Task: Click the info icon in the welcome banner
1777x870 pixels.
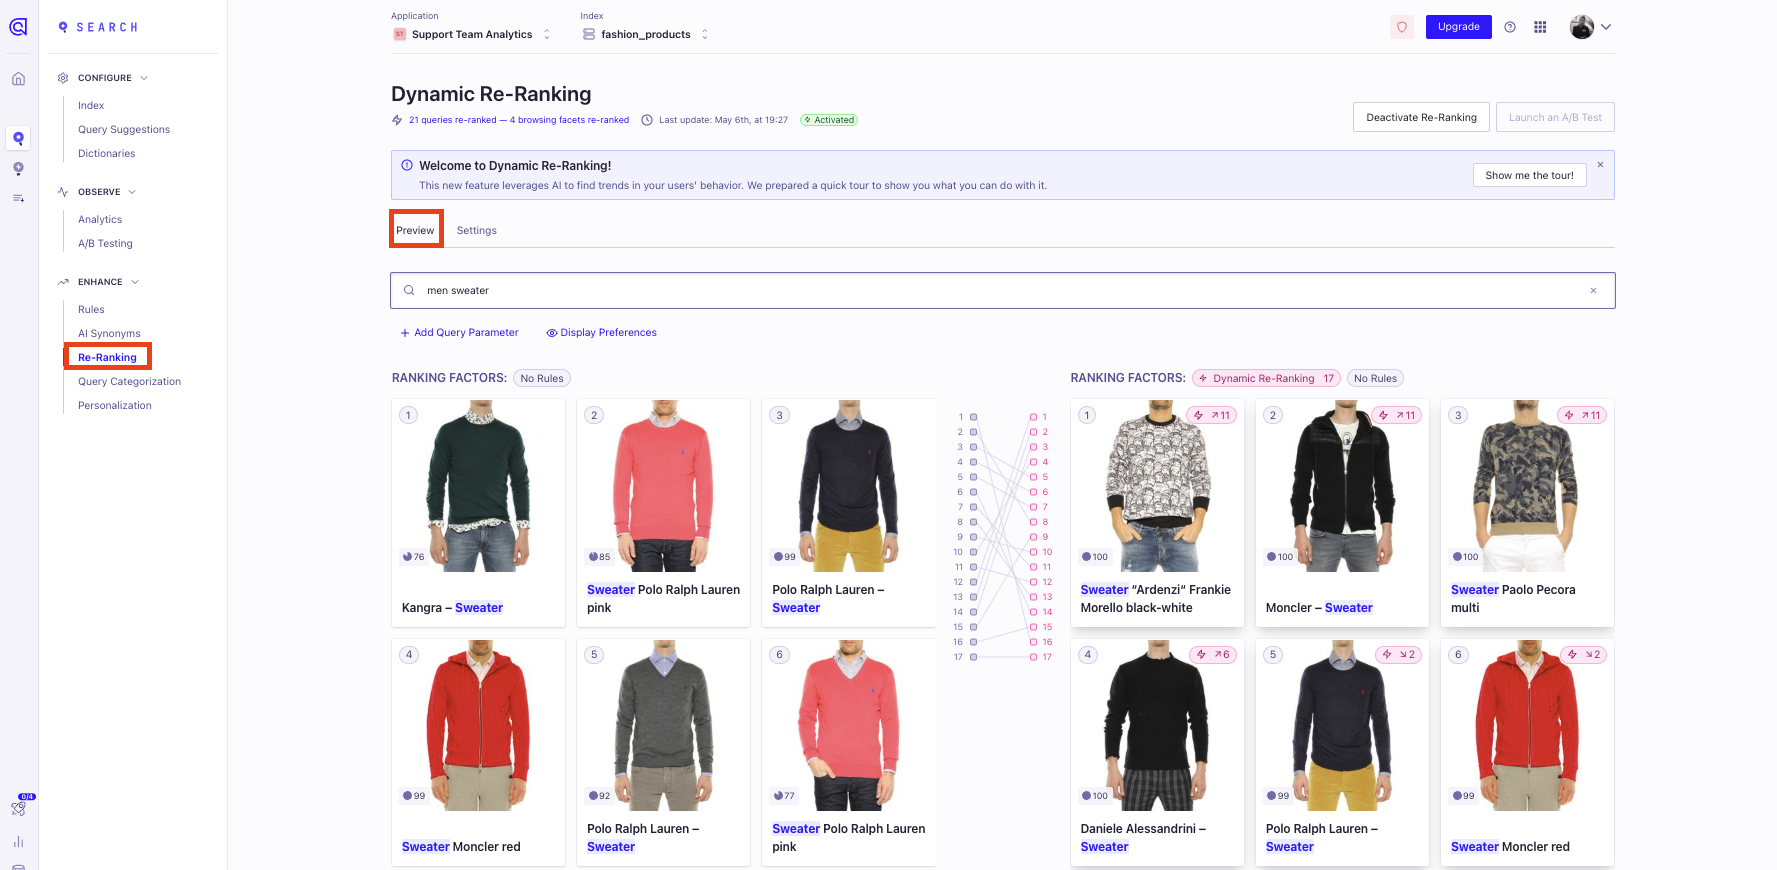Action: coord(407,165)
